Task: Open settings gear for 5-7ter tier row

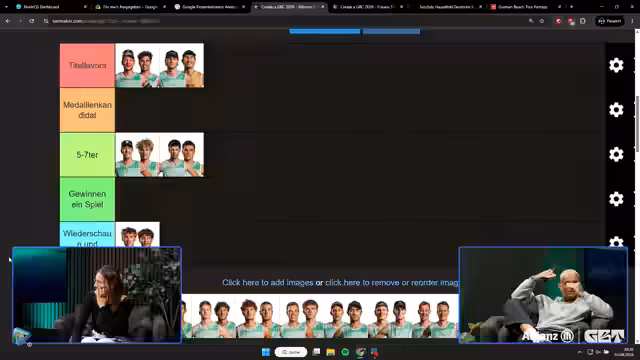Action: click(x=616, y=154)
